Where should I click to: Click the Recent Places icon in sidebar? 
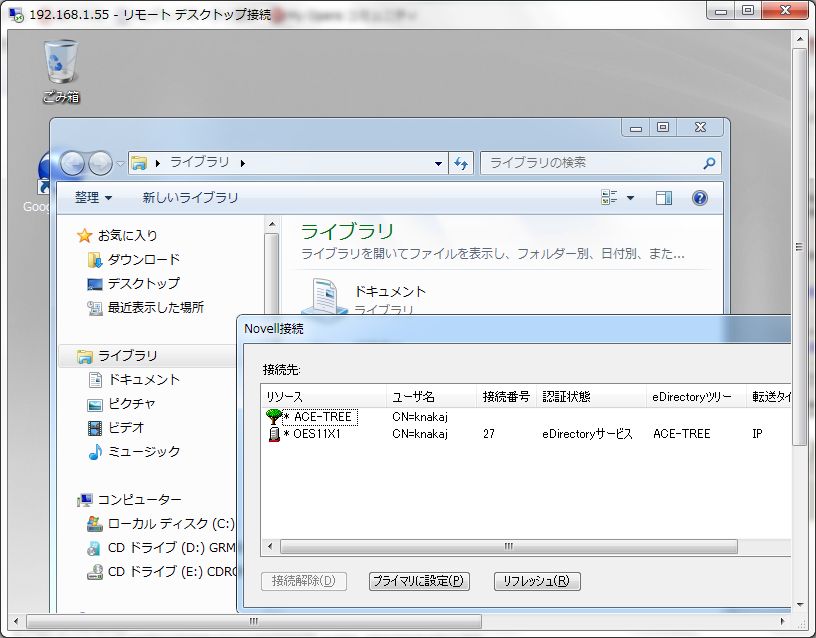click(95, 308)
